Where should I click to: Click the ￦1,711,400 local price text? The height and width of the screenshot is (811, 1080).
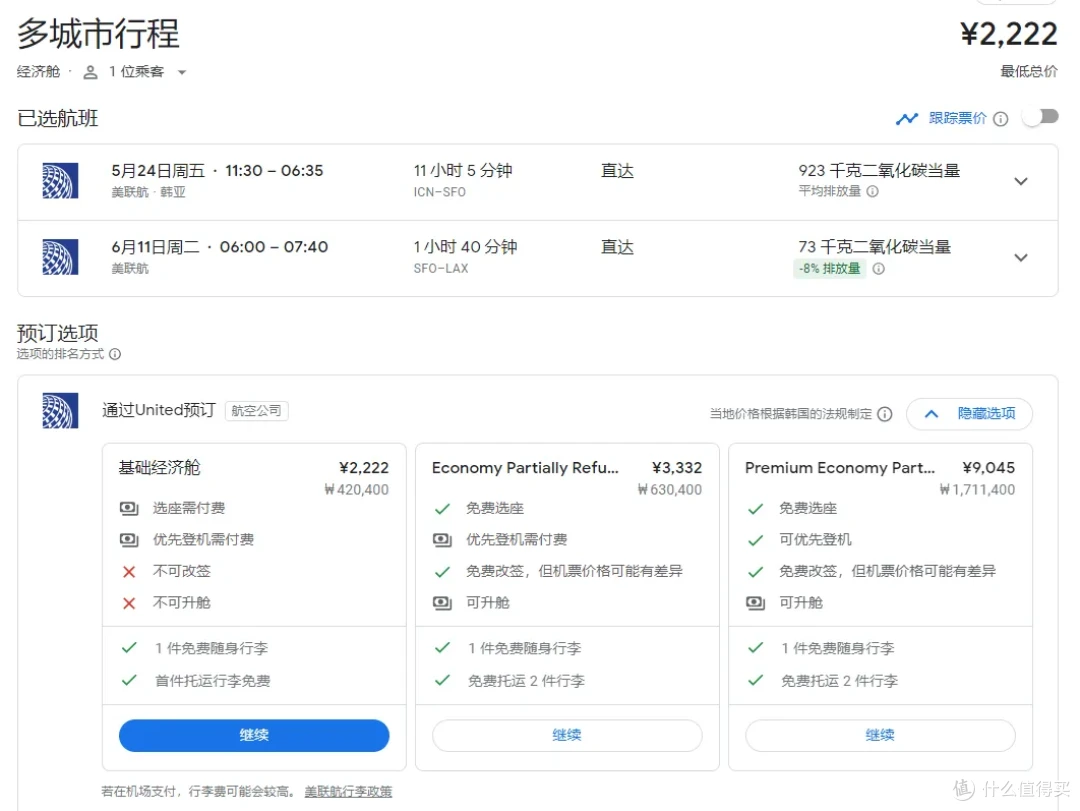pos(977,490)
